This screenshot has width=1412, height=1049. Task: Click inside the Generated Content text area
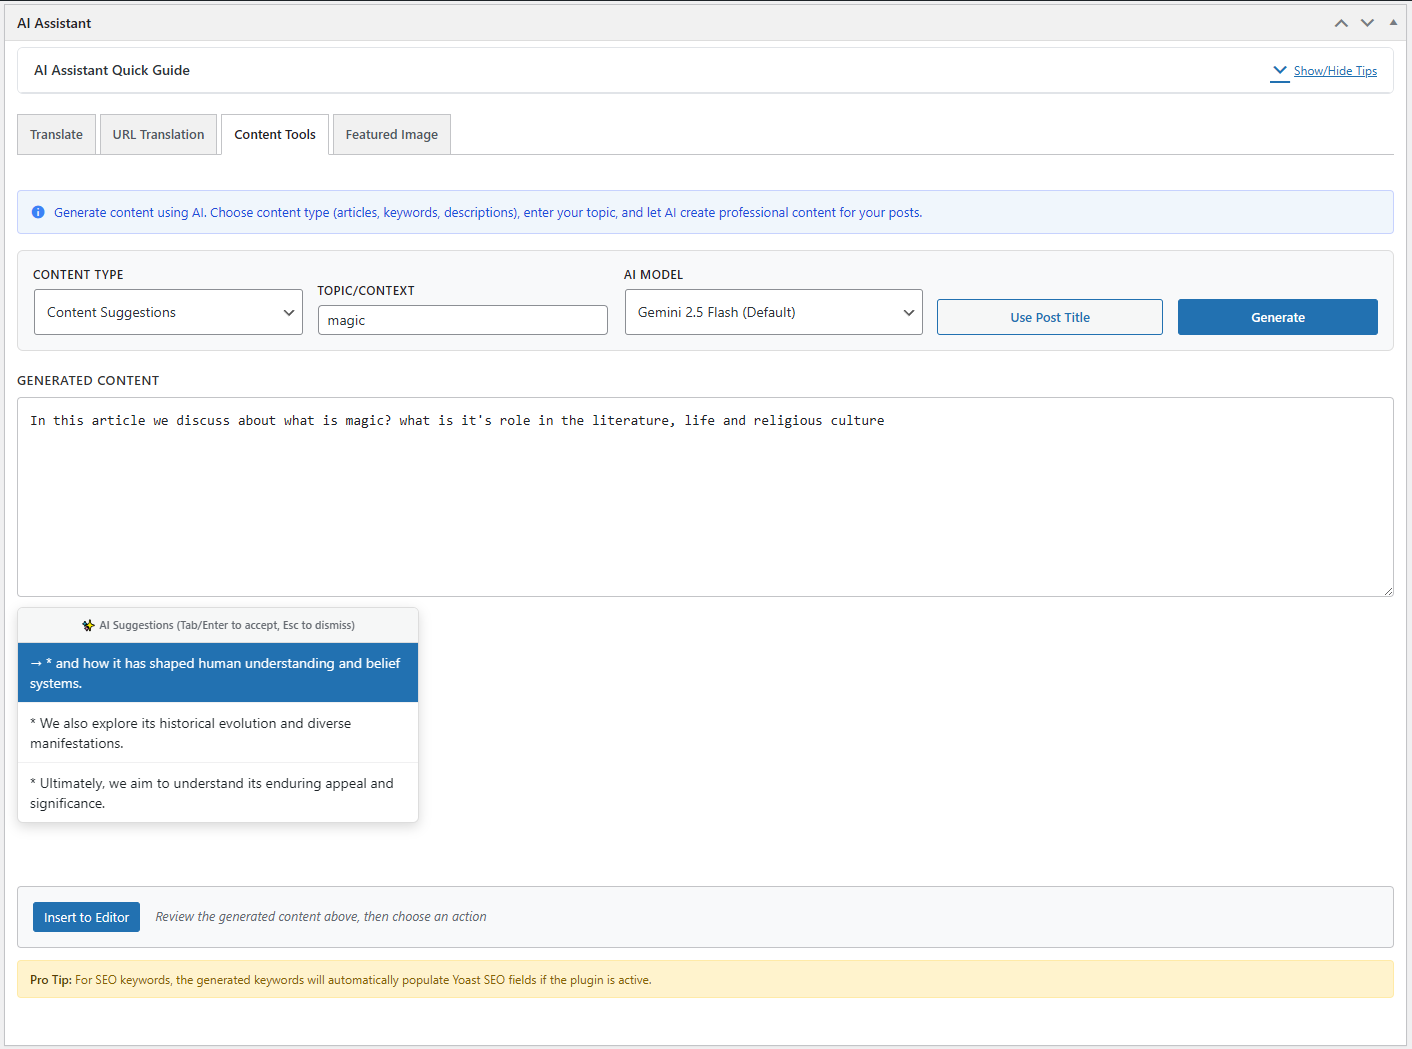click(705, 497)
